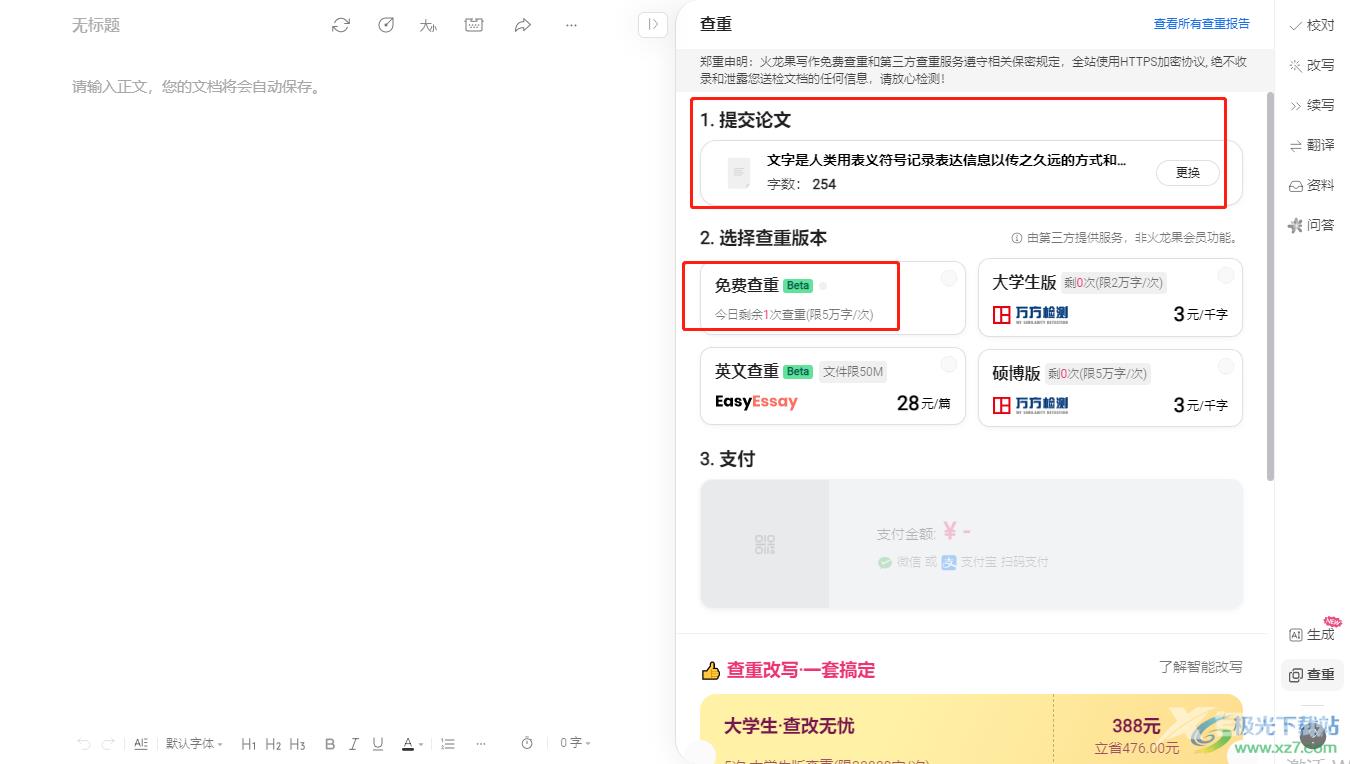Open the 大小 font size tool
This screenshot has width=1350, height=764.
click(x=429, y=25)
